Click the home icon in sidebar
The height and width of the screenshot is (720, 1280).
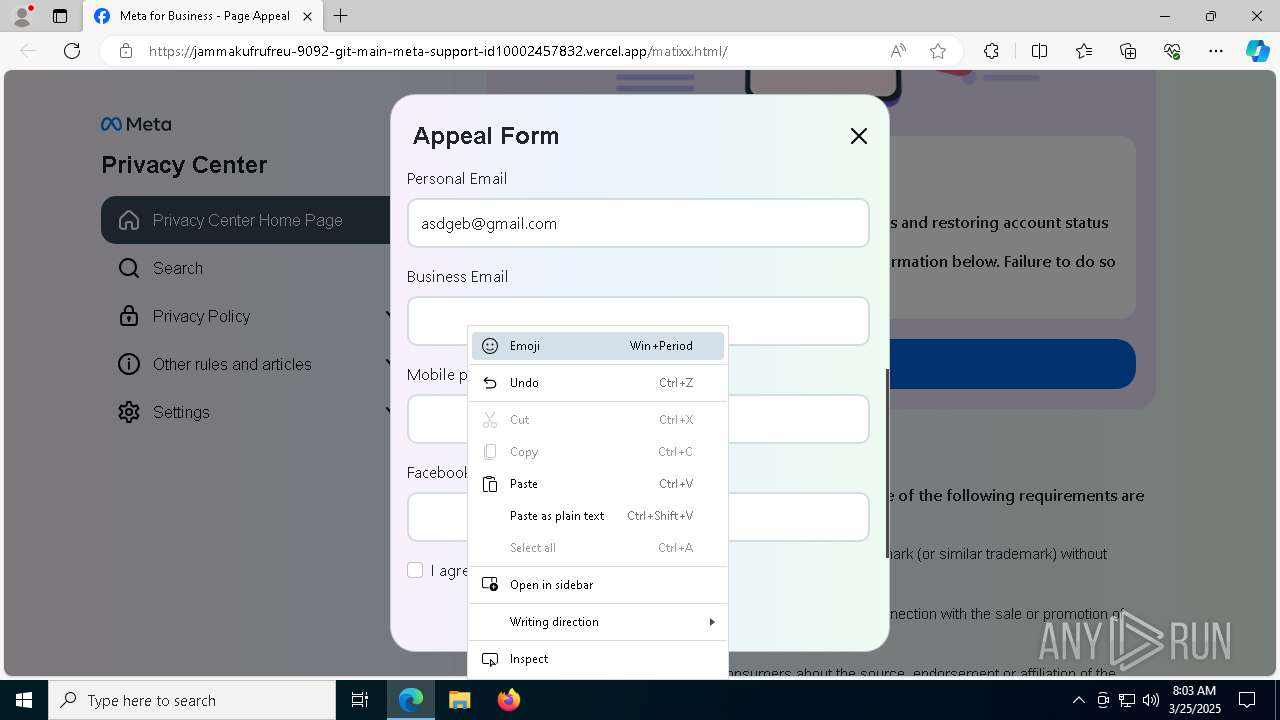point(129,220)
